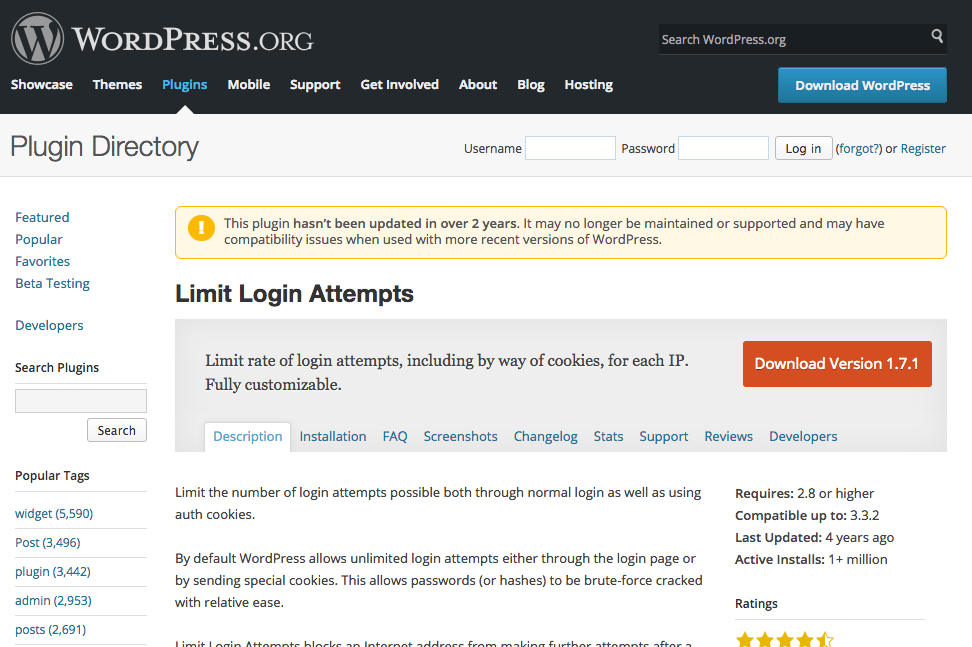Click the Download WordPress button
This screenshot has width=972, height=647.
click(862, 85)
